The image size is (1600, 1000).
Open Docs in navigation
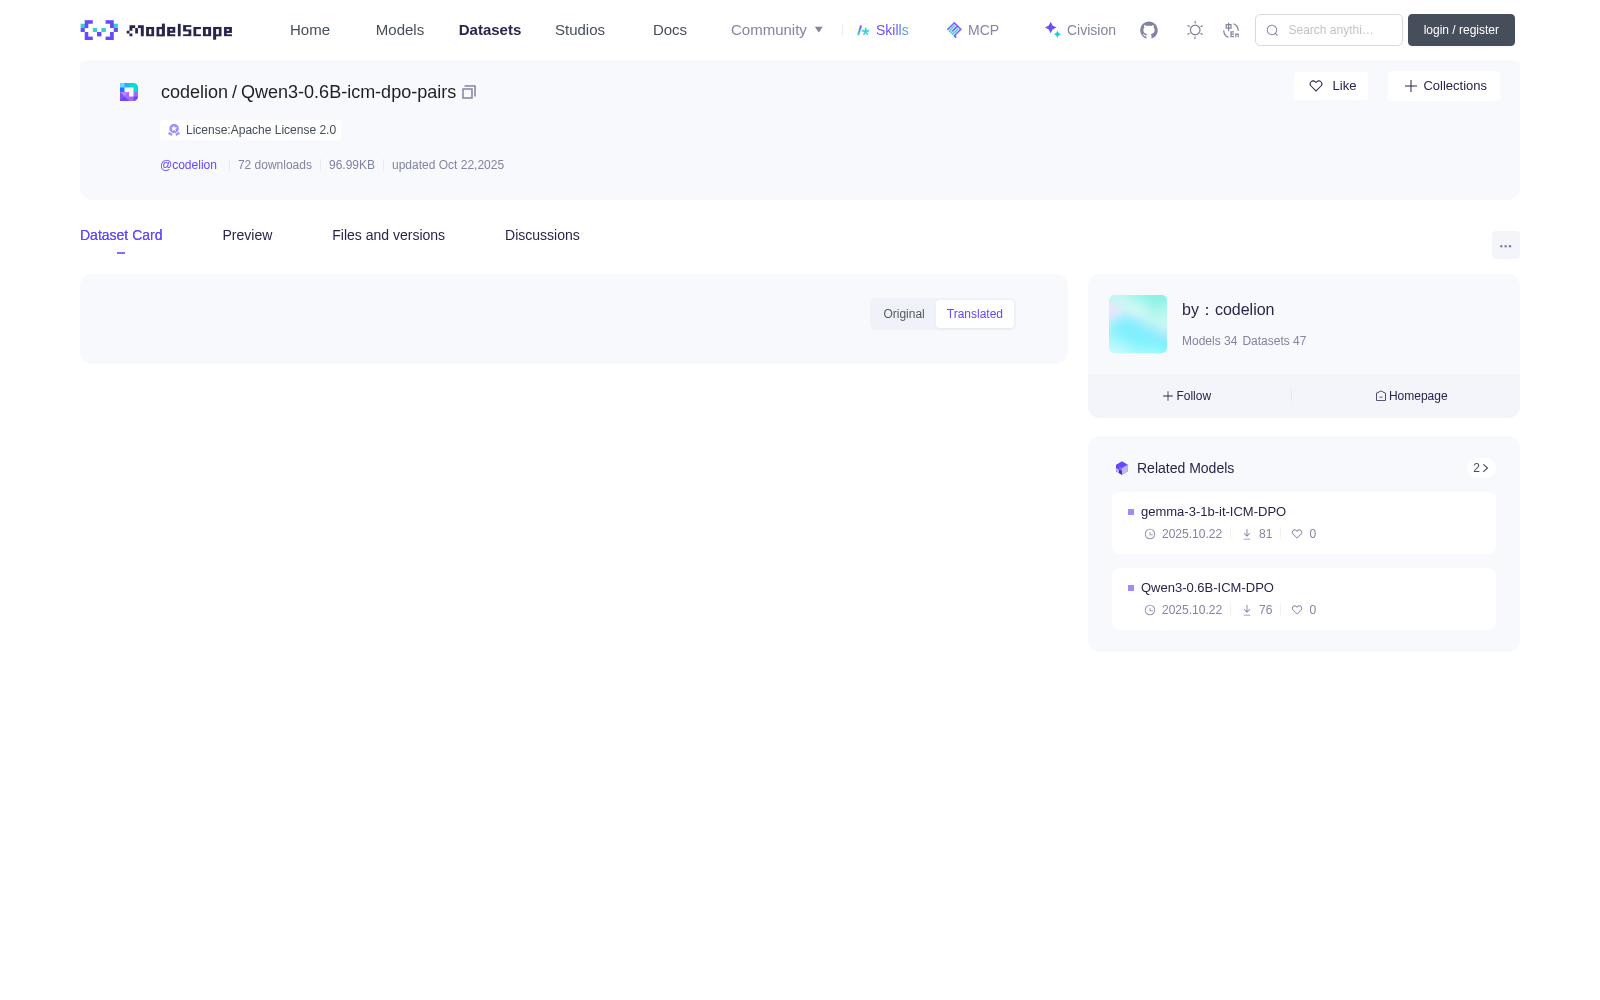pos(670,30)
